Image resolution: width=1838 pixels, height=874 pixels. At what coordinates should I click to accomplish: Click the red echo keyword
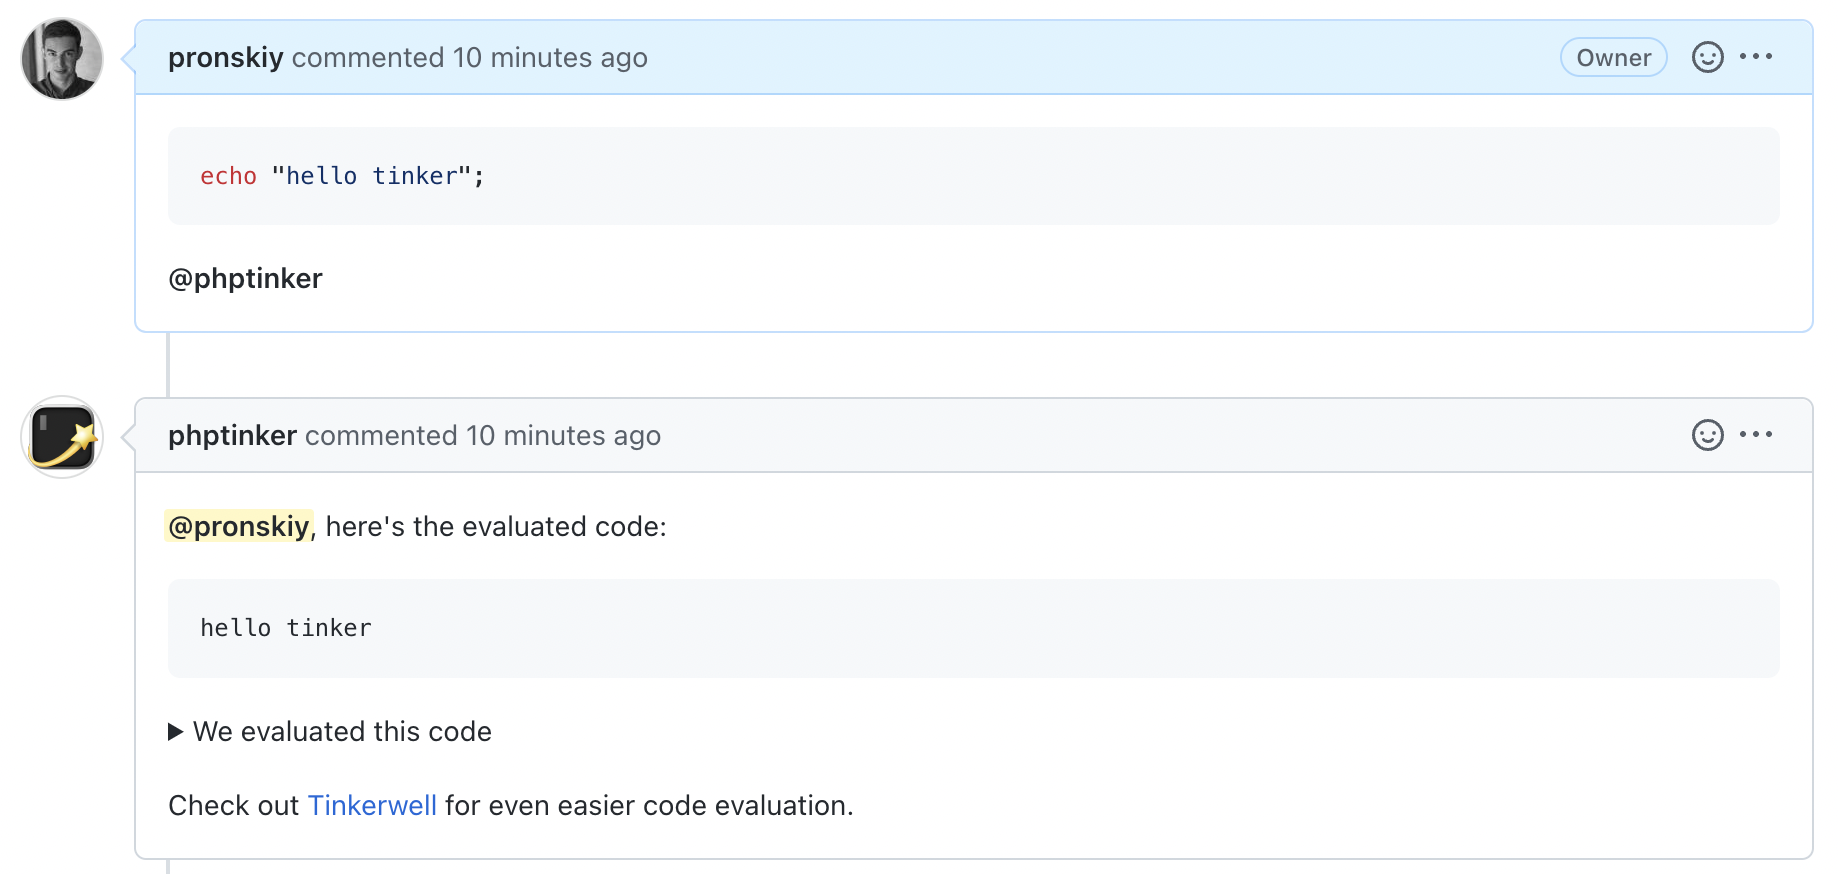[x=228, y=177]
